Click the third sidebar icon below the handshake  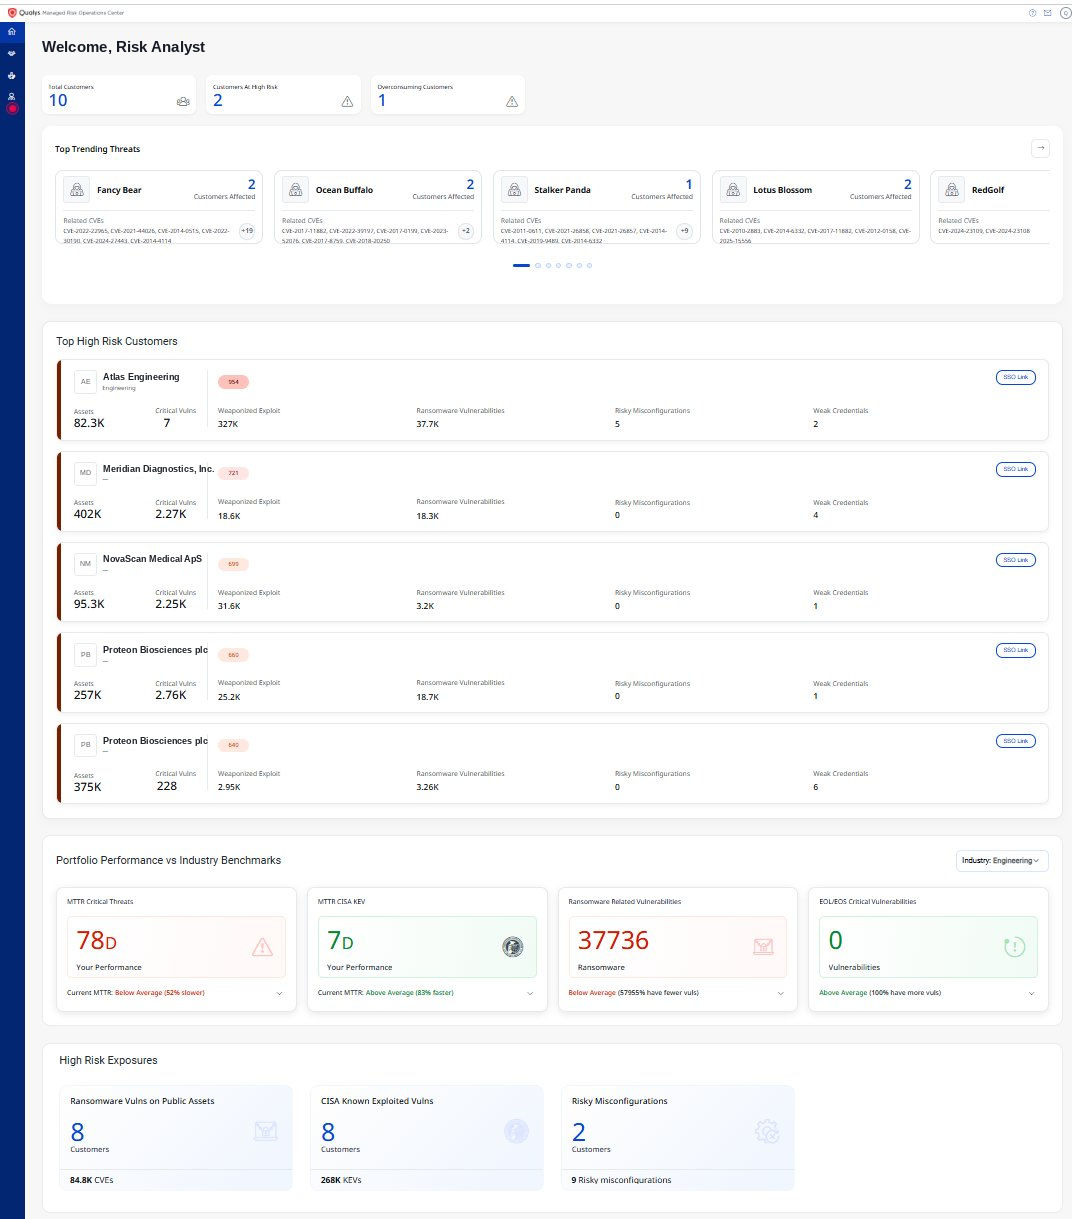pos(12,76)
